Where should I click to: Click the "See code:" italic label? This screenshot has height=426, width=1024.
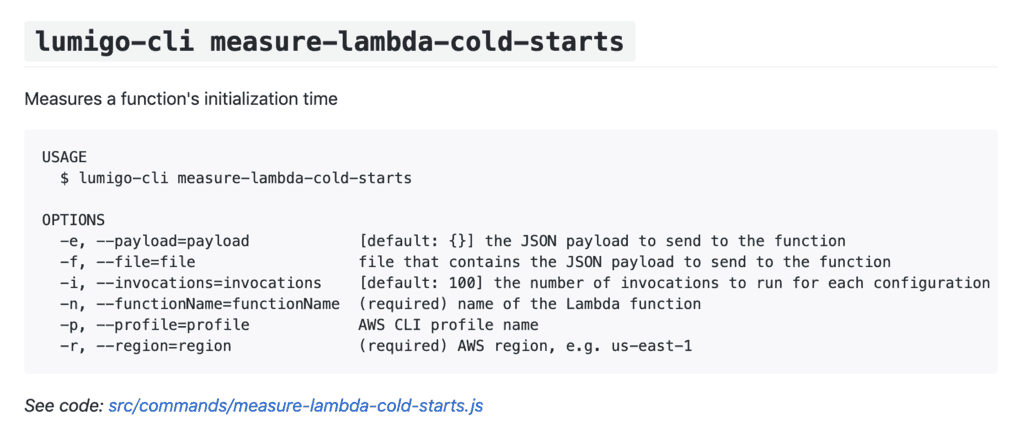click(x=63, y=406)
